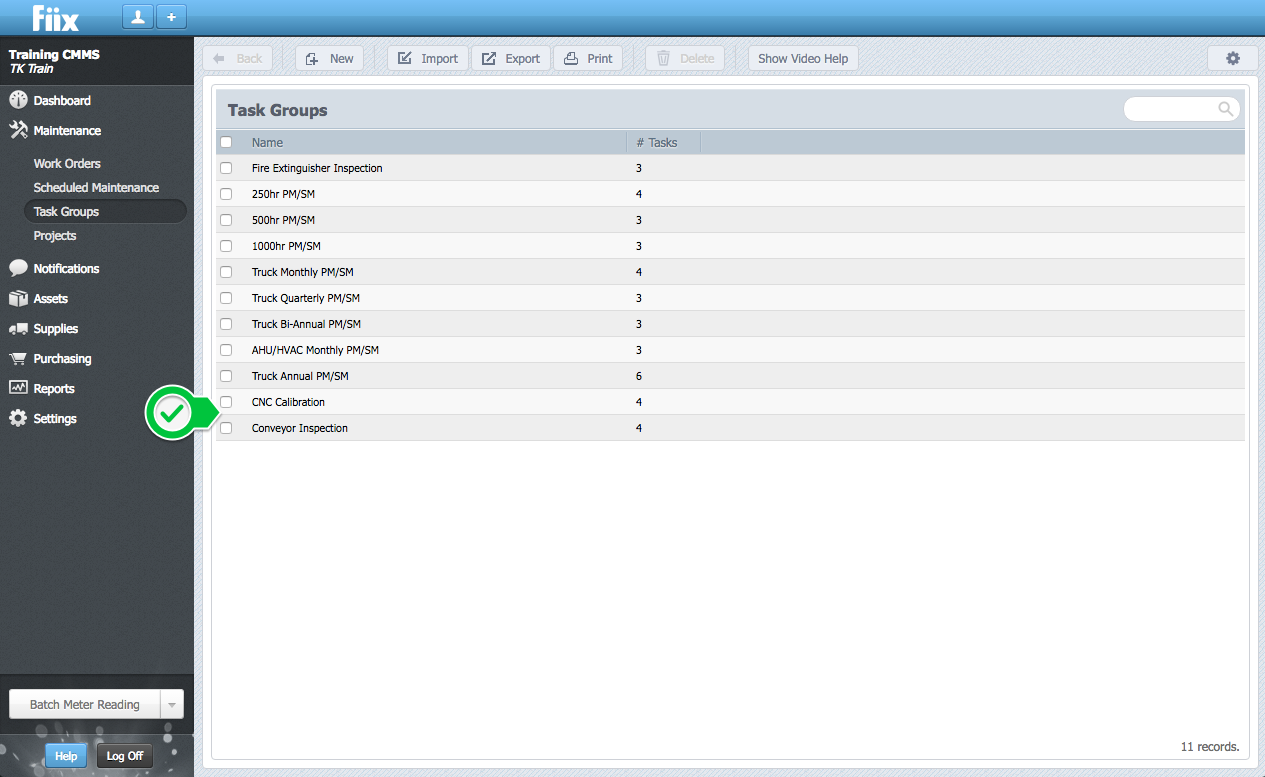This screenshot has width=1265, height=777.
Task: Open the Truck Annual PM/SM task group
Action: (x=300, y=376)
